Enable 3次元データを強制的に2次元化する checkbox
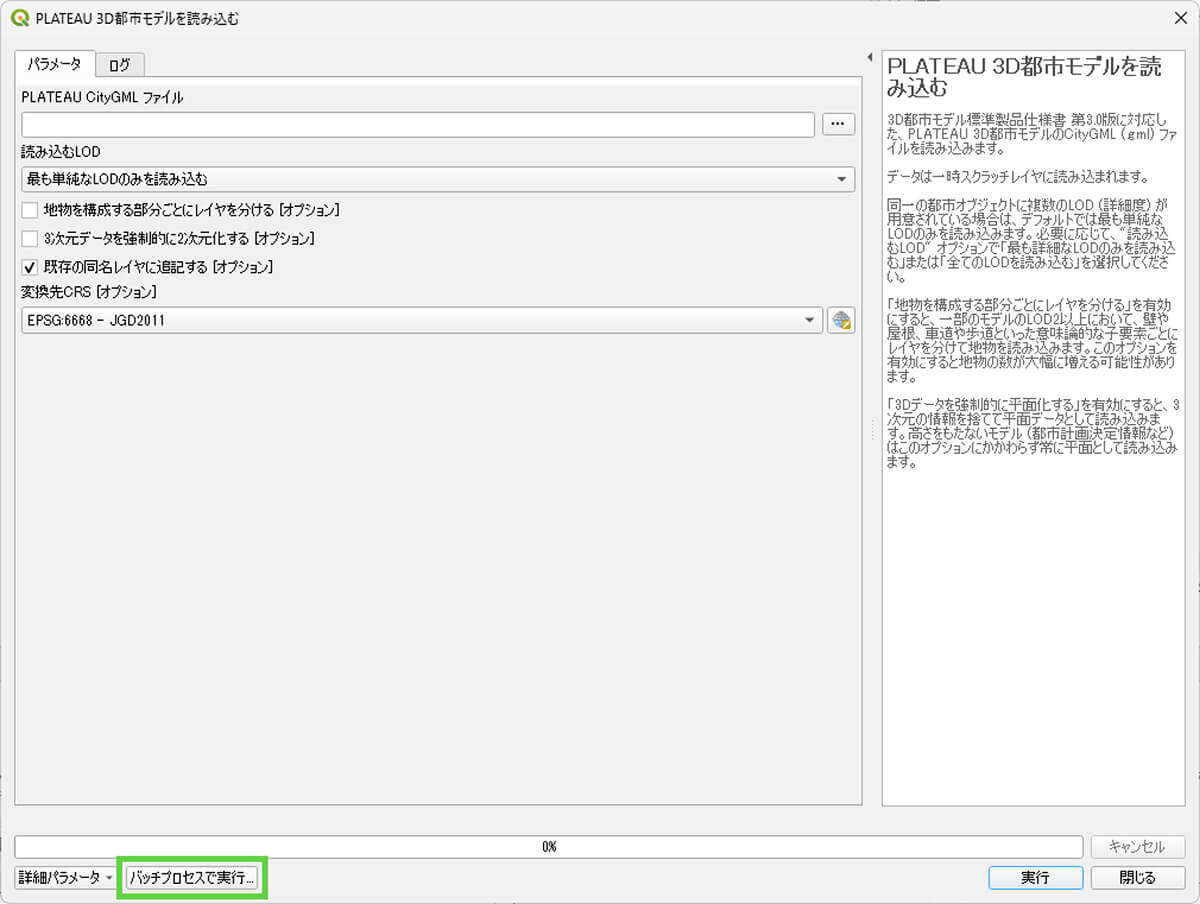 click(x=30, y=239)
